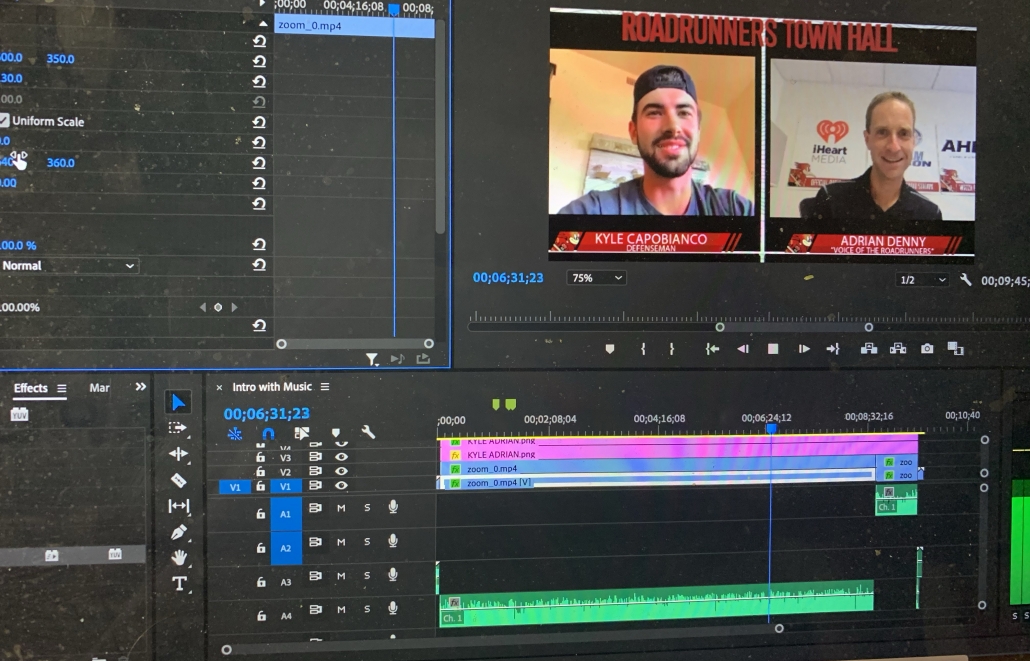
Task: Click the Lift button
Action: click(869, 349)
